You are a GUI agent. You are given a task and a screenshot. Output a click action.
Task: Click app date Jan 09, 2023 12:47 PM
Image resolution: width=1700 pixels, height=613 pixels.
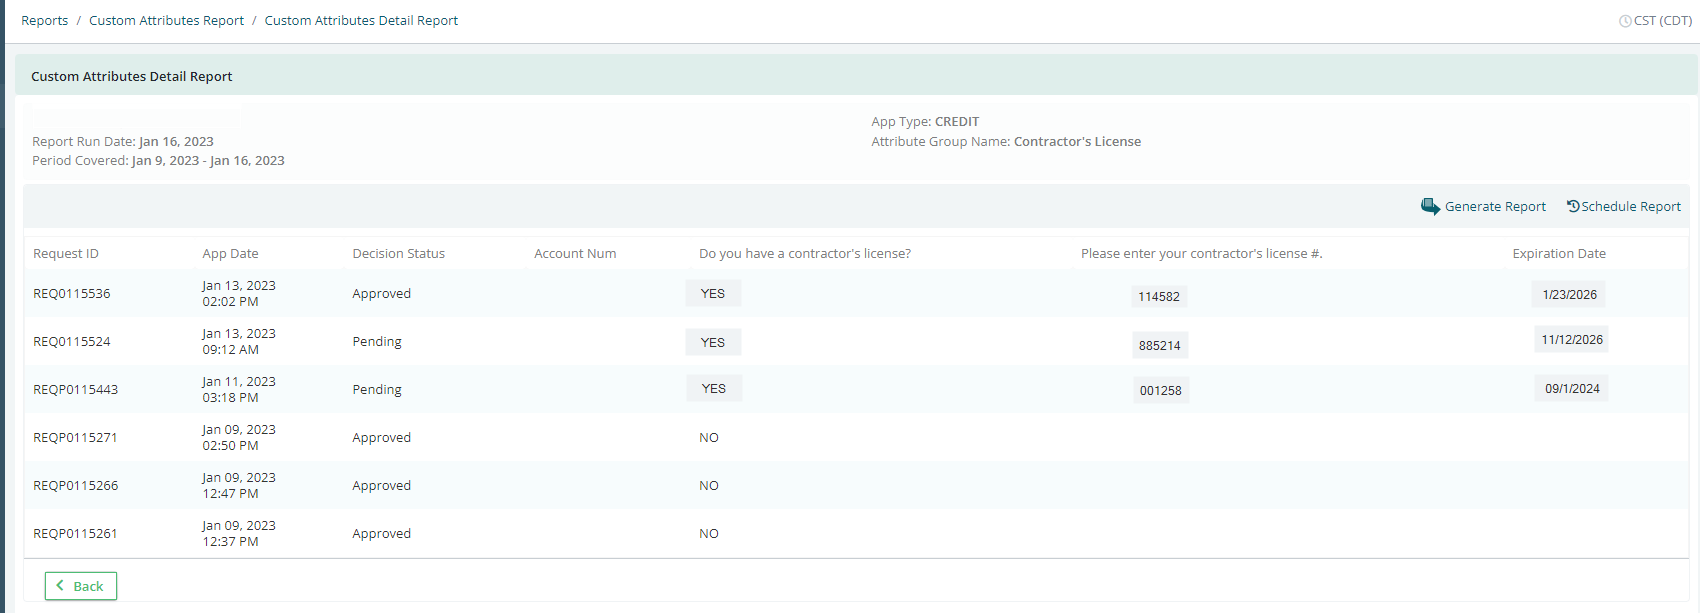click(x=239, y=485)
